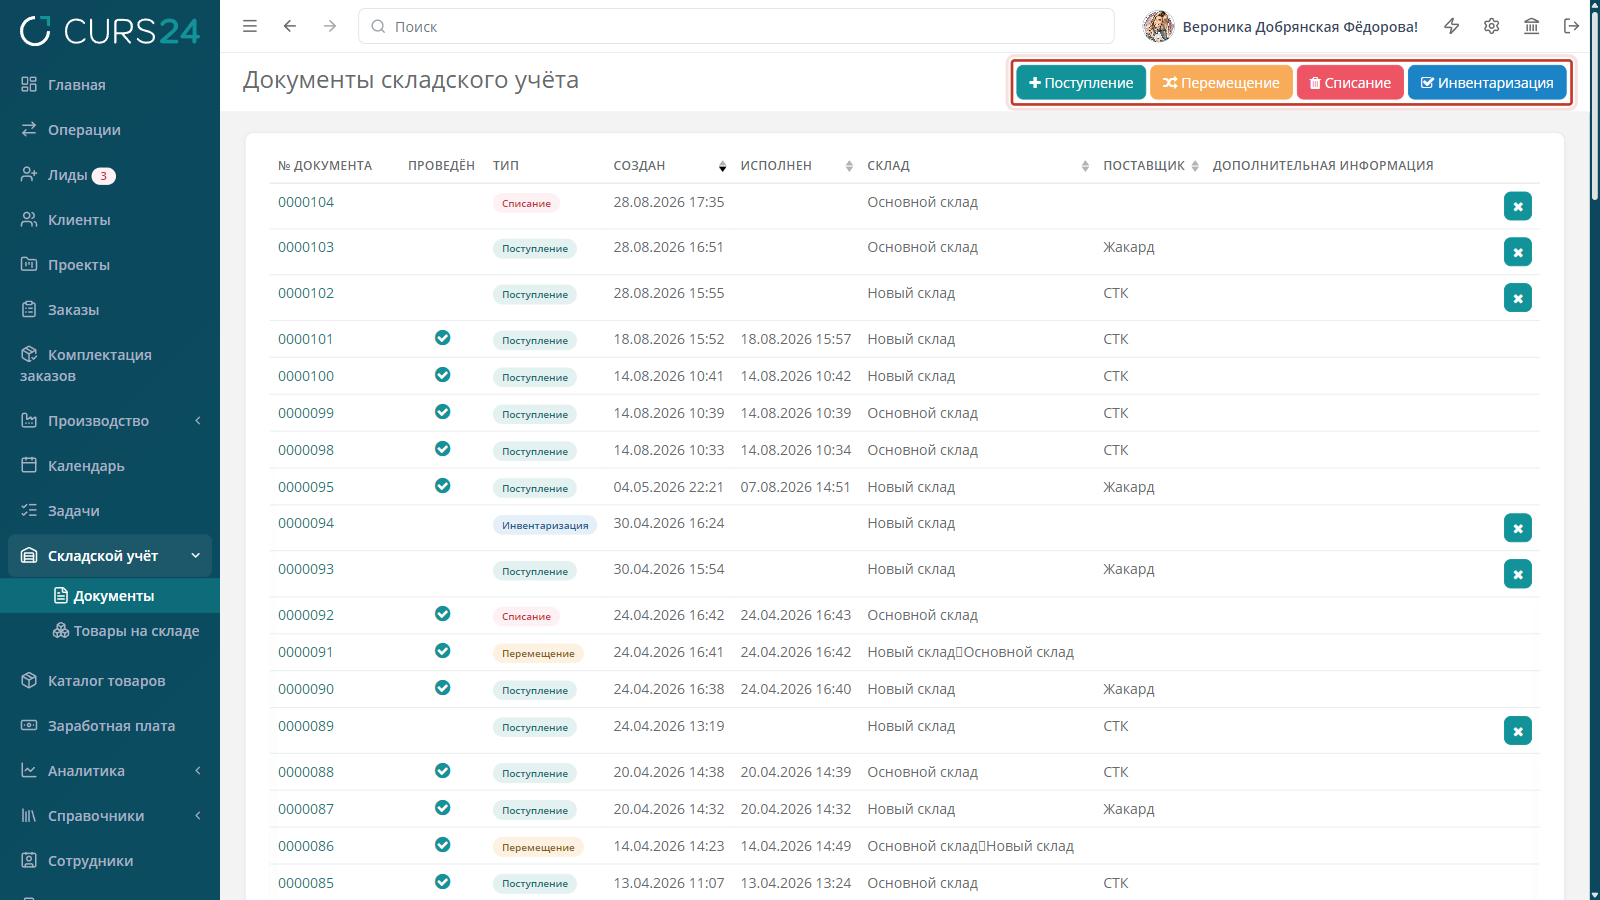
Task: Open the Заработная плата sidebar item
Action: pyautogui.click(x=110, y=726)
